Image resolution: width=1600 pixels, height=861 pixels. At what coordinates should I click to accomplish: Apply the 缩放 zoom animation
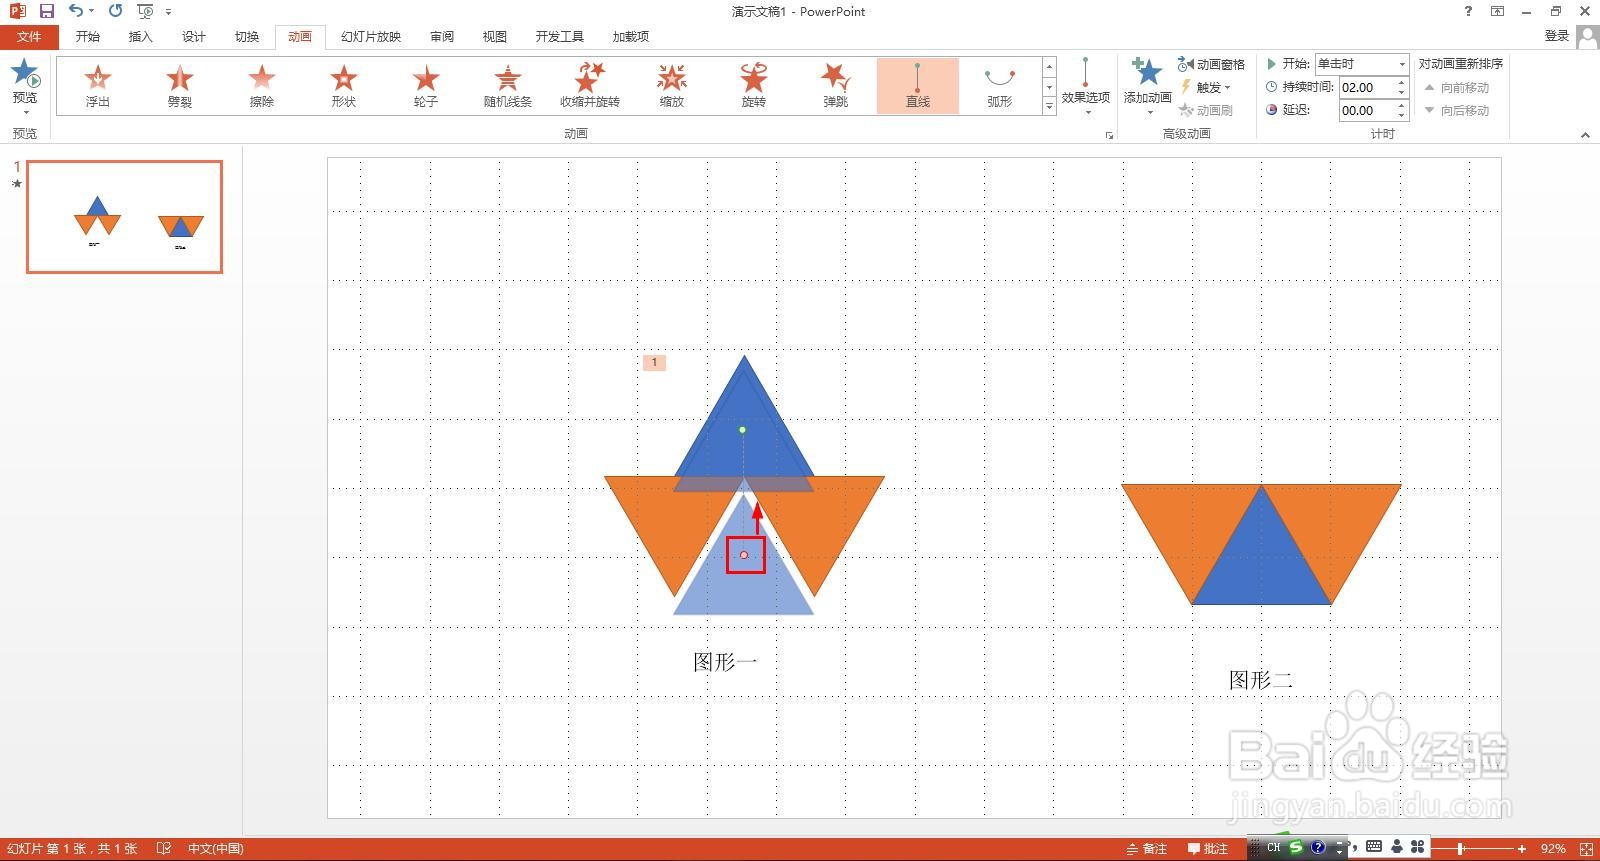[672, 85]
